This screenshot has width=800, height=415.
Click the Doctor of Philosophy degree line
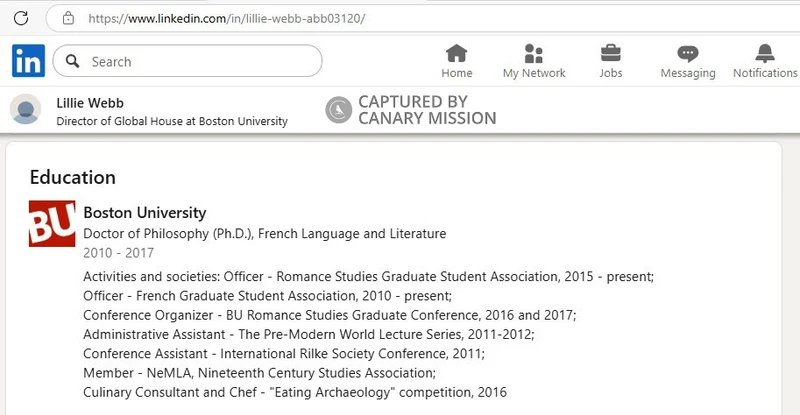pyautogui.click(x=265, y=234)
